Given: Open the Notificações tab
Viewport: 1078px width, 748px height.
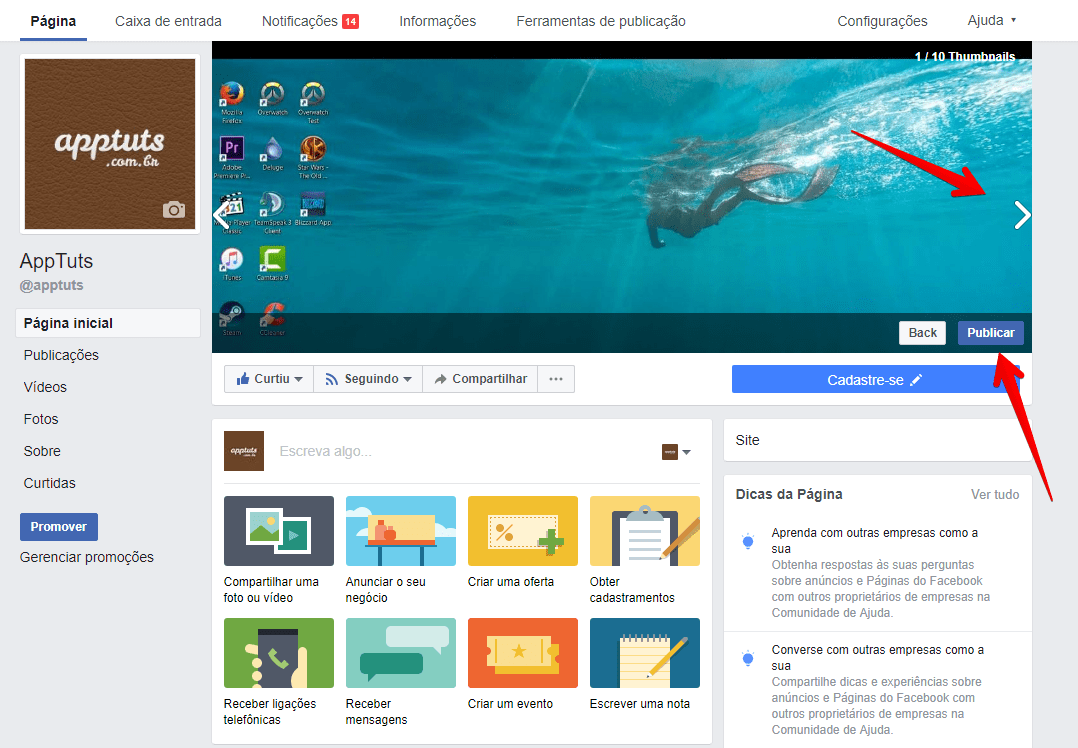Looking at the screenshot, I should [310, 21].
